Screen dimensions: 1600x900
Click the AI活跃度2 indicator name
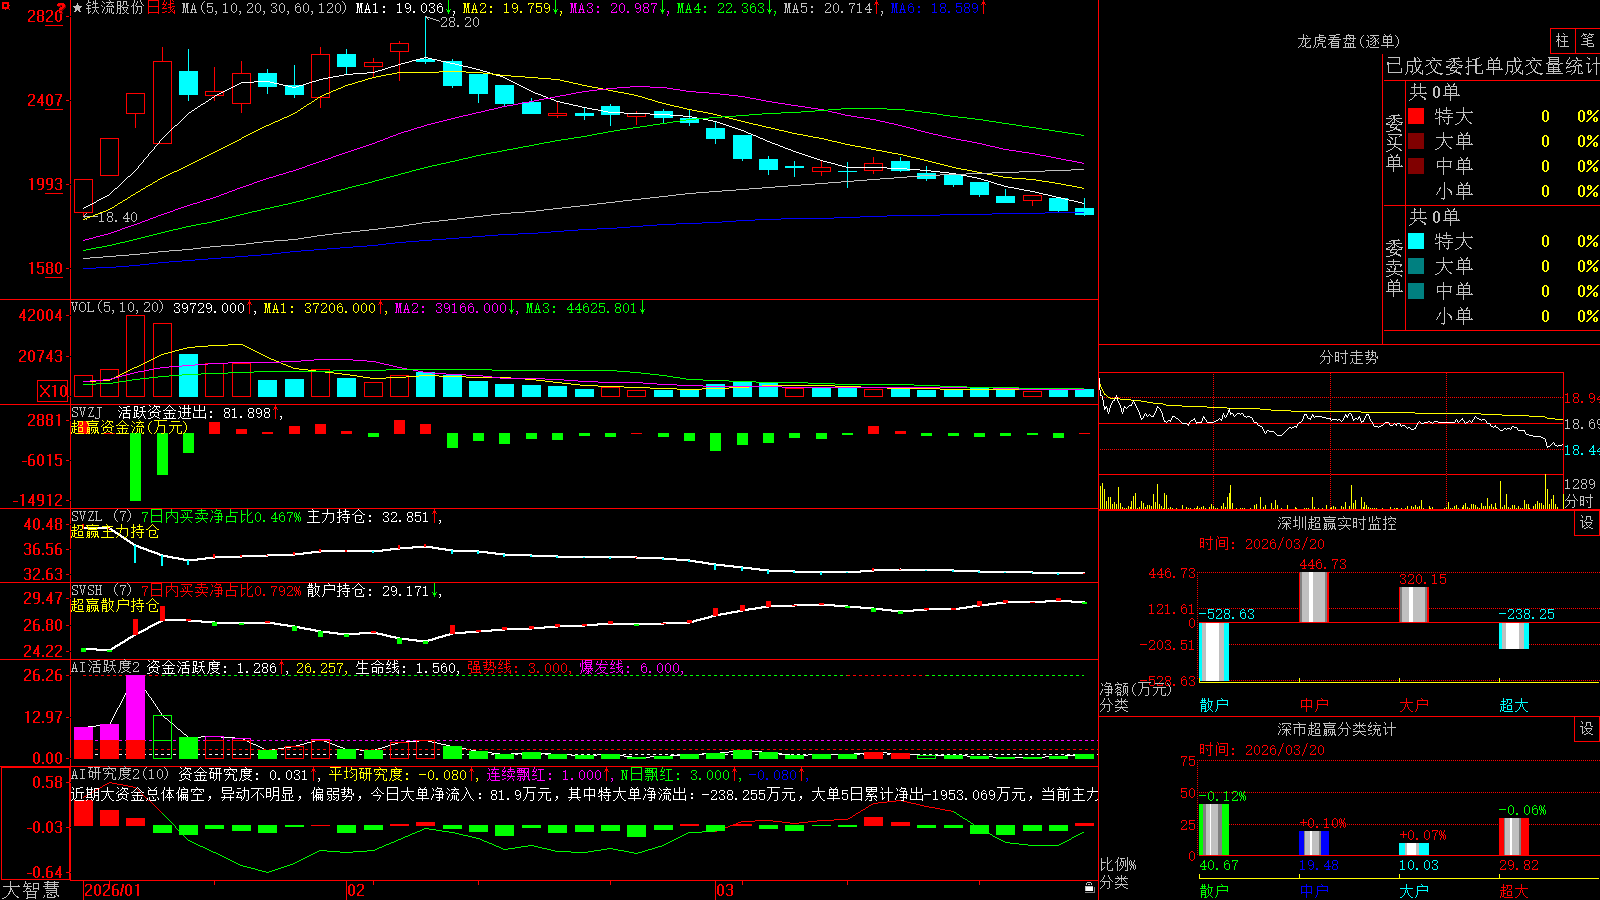tap(105, 667)
